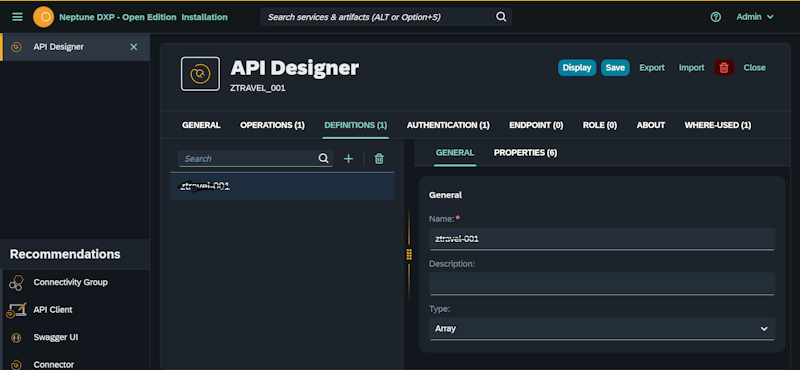Open the Swagger UI recommendation

56,337
